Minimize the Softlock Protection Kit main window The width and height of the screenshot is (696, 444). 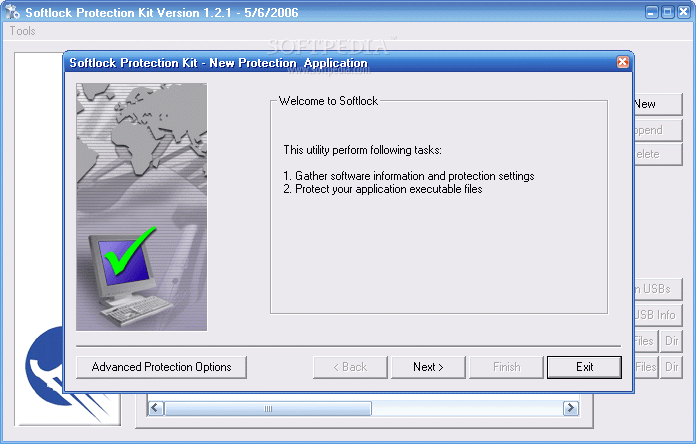tap(651, 12)
